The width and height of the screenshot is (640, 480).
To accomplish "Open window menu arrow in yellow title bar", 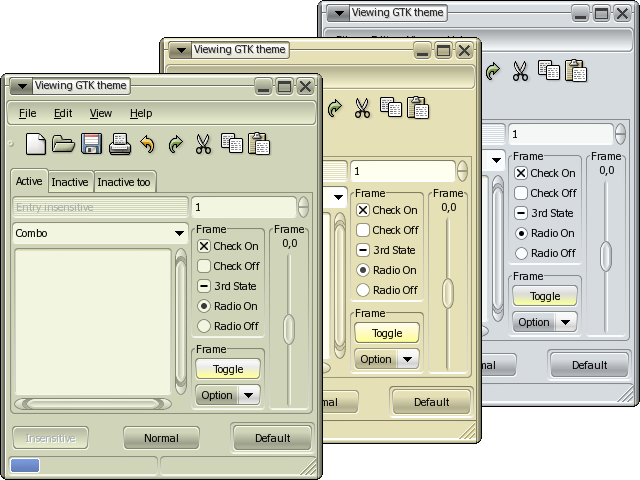I will click(x=181, y=50).
